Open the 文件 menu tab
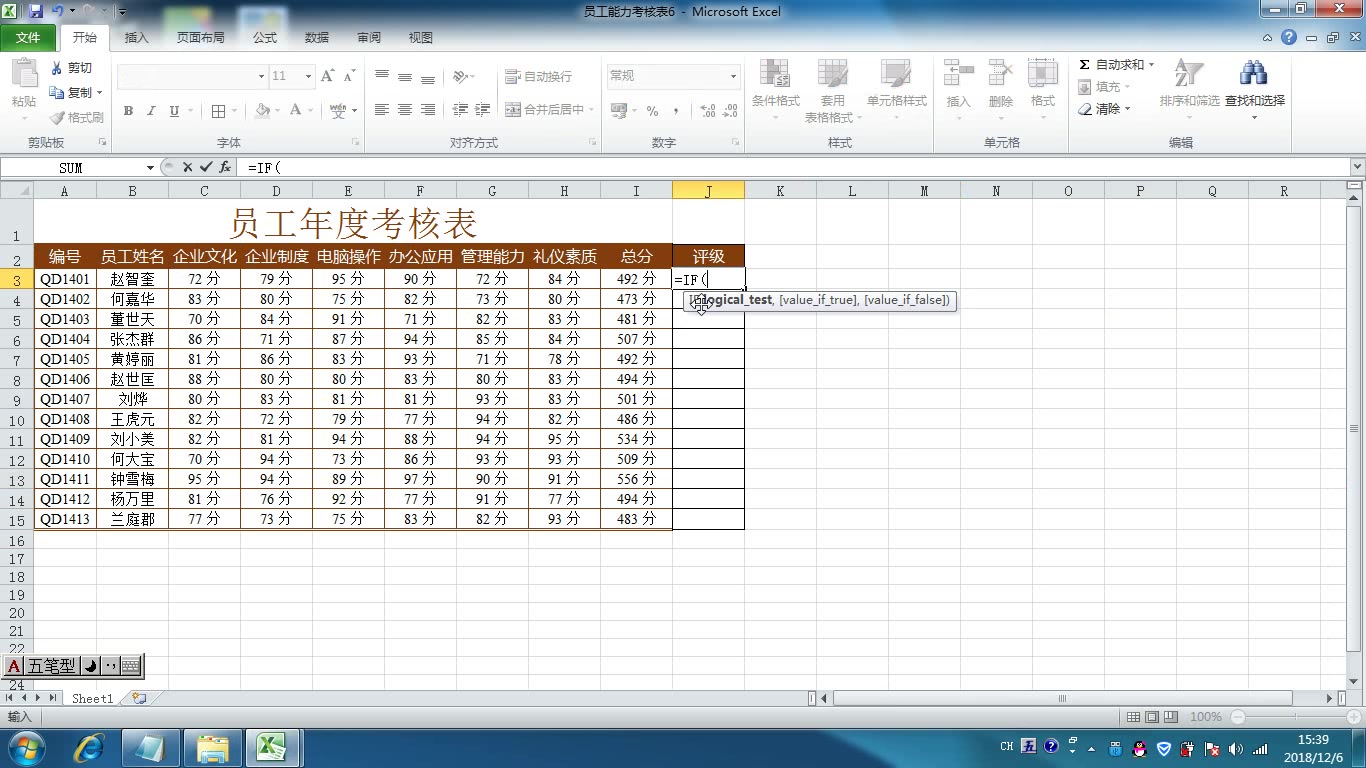This screenshot has height=768, width=1366. click(x=28, y=37)
